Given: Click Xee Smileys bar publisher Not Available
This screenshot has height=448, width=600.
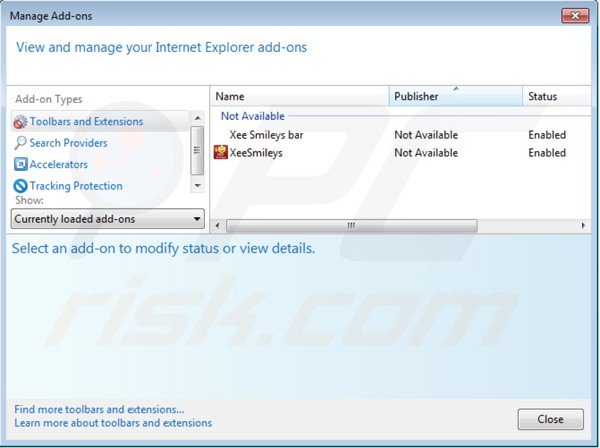Looking at the screenshot, I should 426,135.
